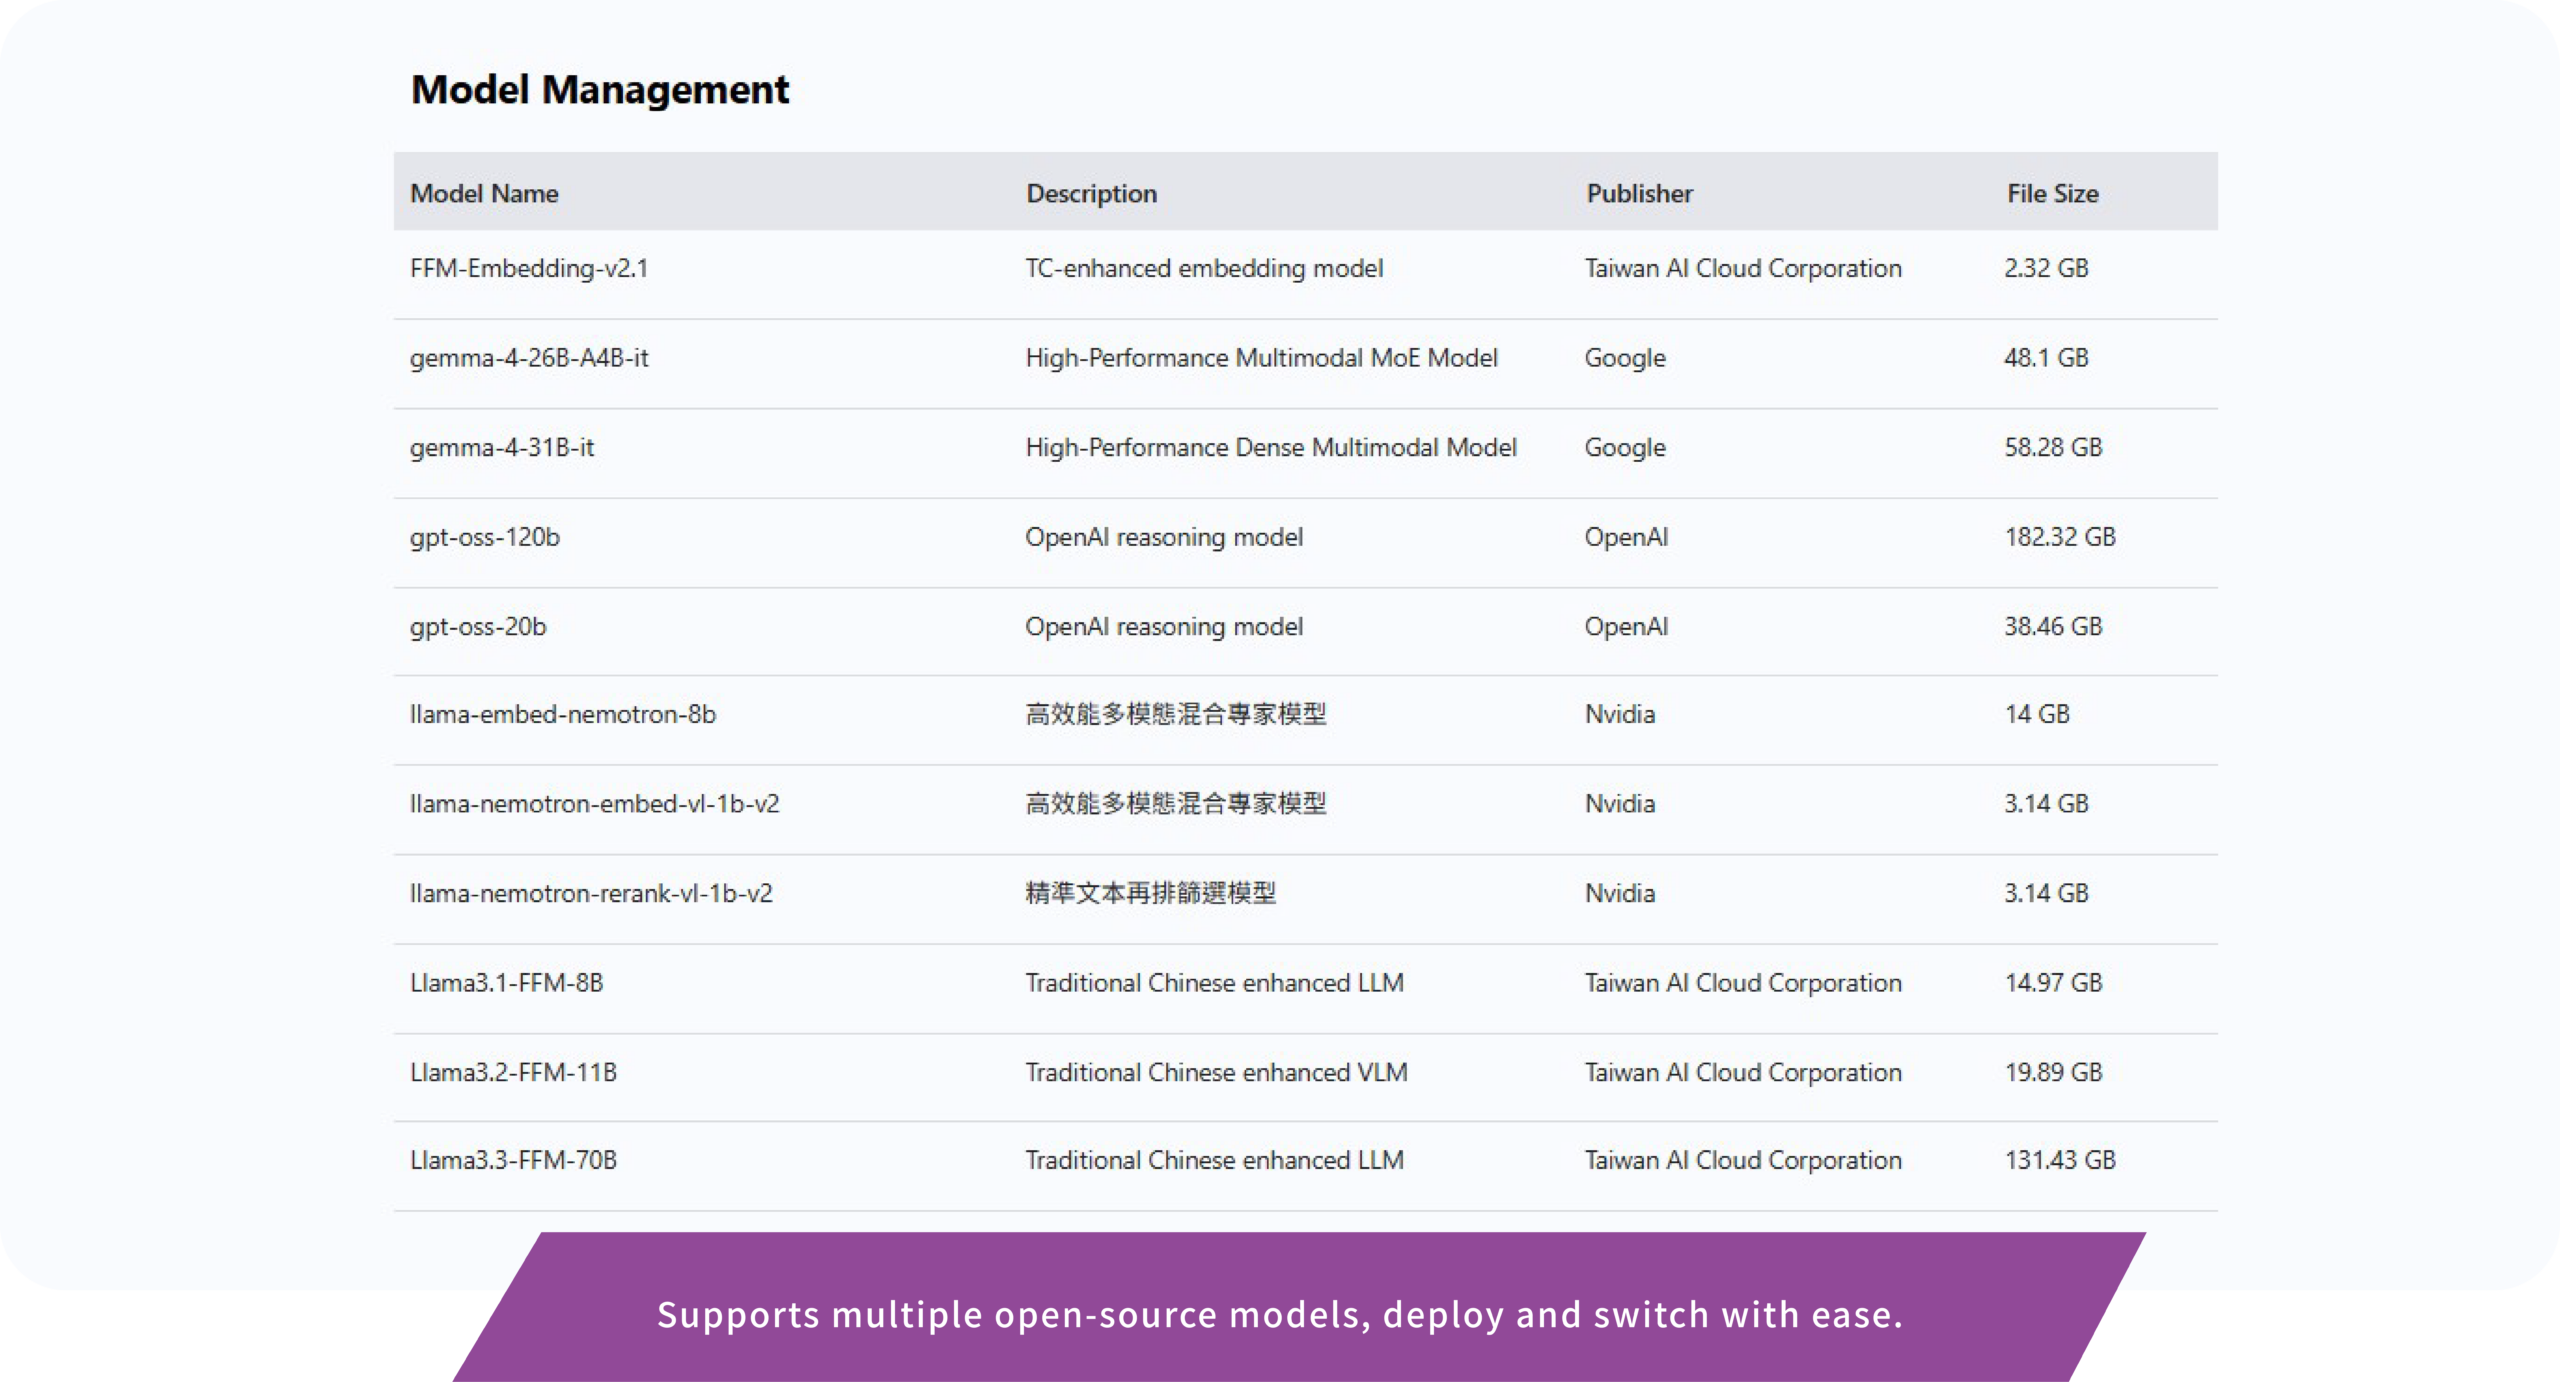Click the Traditional Chinese enhanced VLM description
The image size is (2560, 1382).
tap(1216, 1072)
